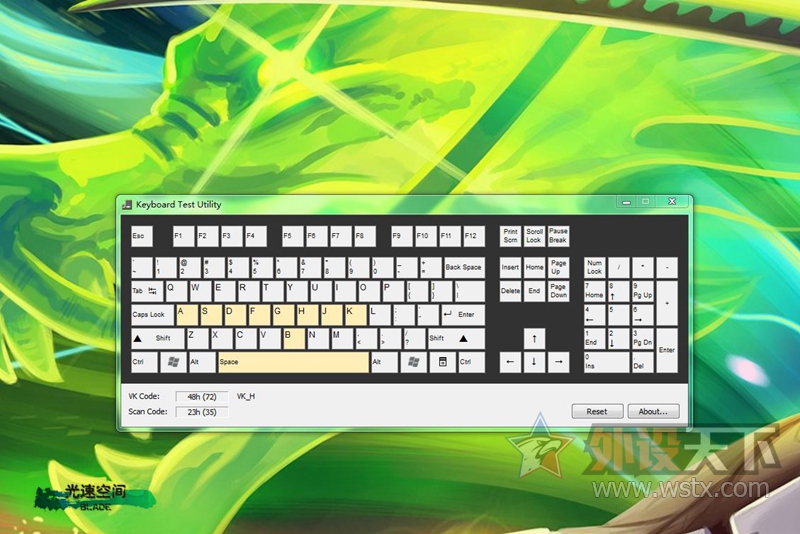Click the left arrow key
The image size is (800, 534).
(510, 362)
